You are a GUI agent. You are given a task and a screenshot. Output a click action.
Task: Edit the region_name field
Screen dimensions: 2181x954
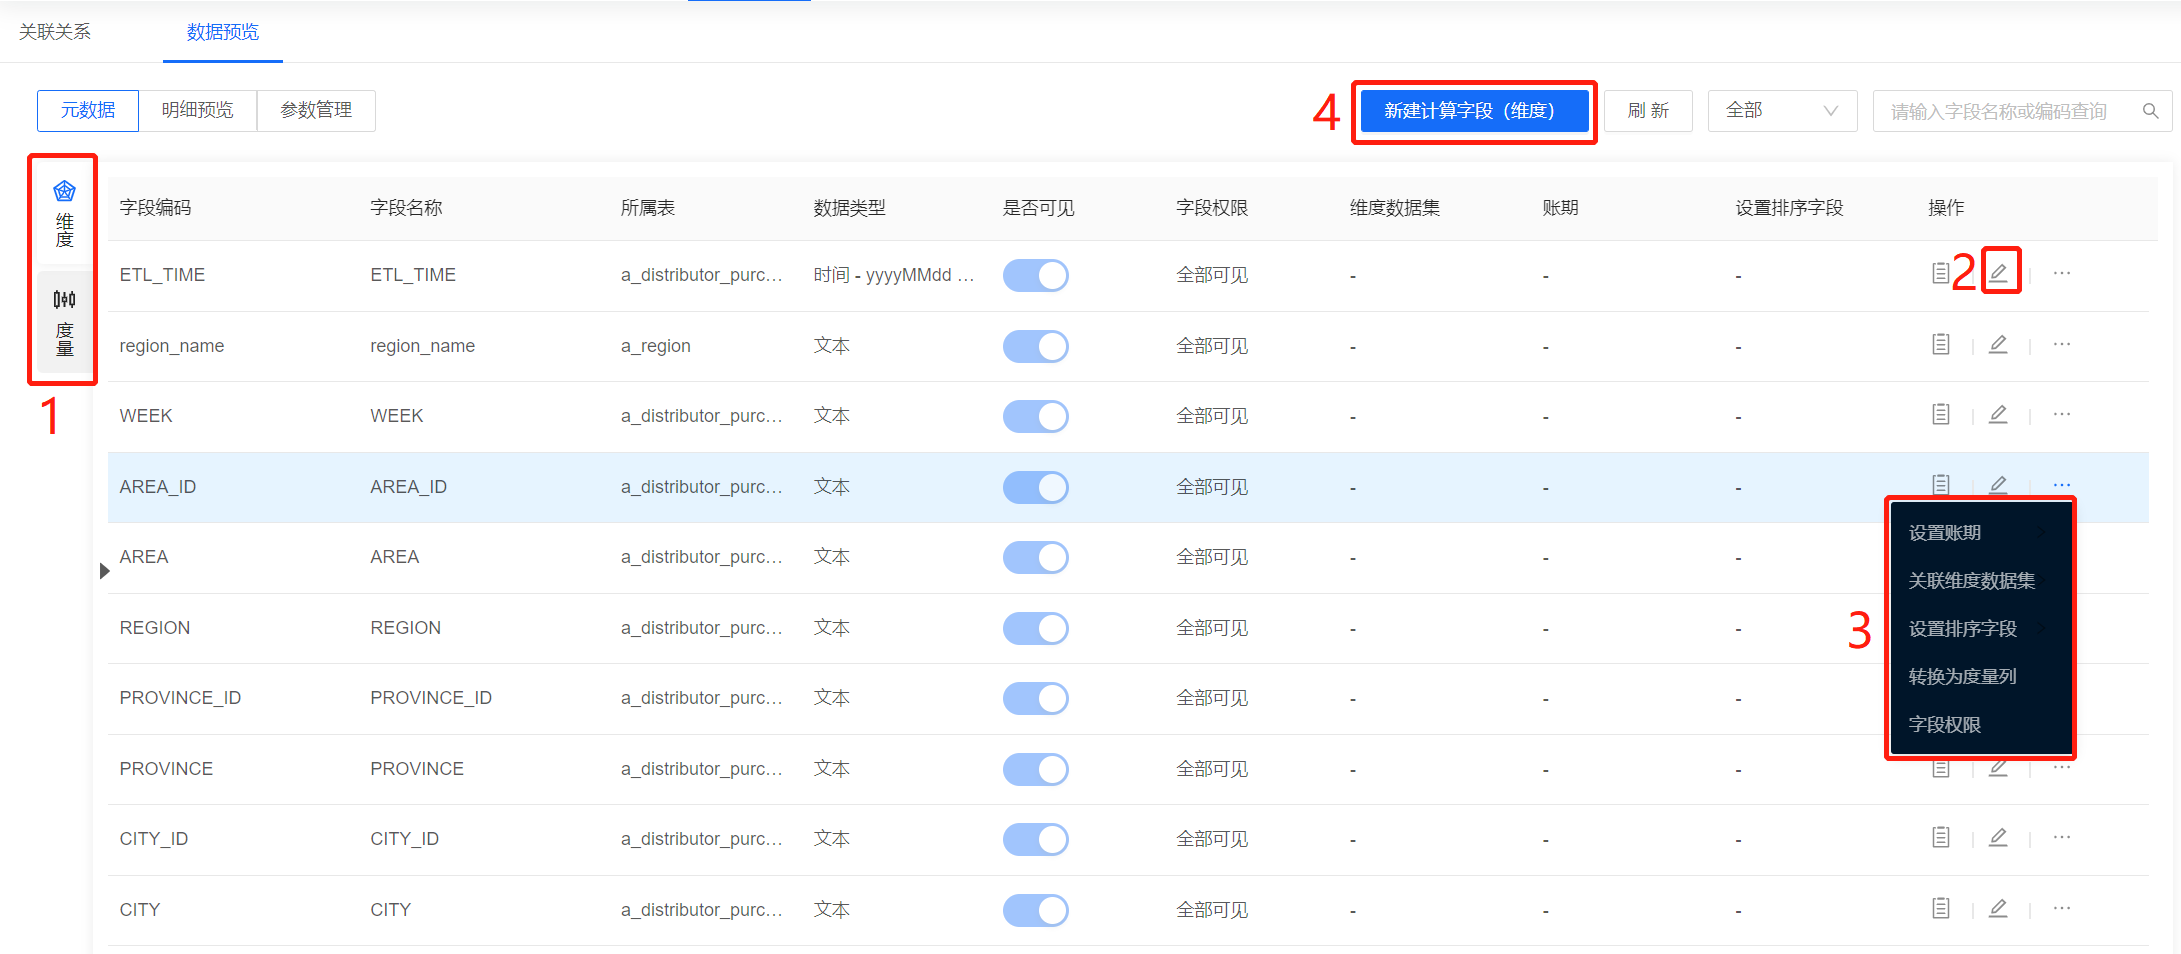pyautogui.click(x=1998, y=344)
